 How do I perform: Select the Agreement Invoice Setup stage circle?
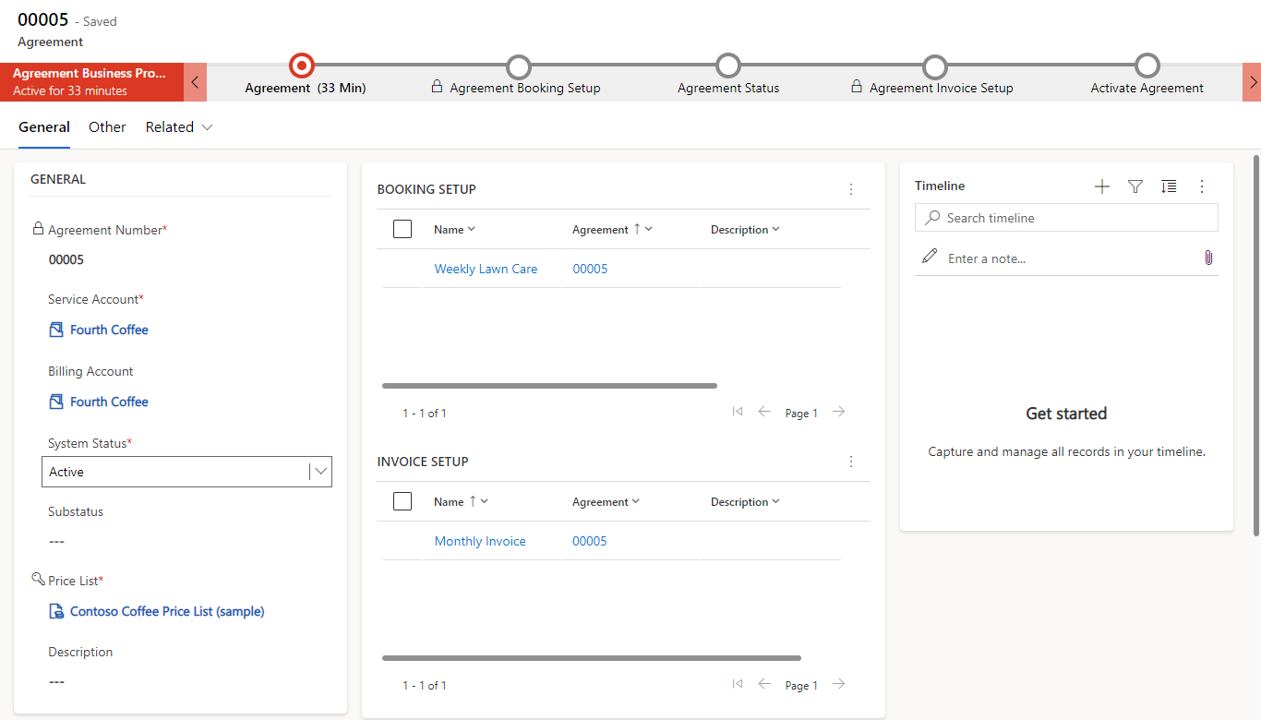(934, 66)
